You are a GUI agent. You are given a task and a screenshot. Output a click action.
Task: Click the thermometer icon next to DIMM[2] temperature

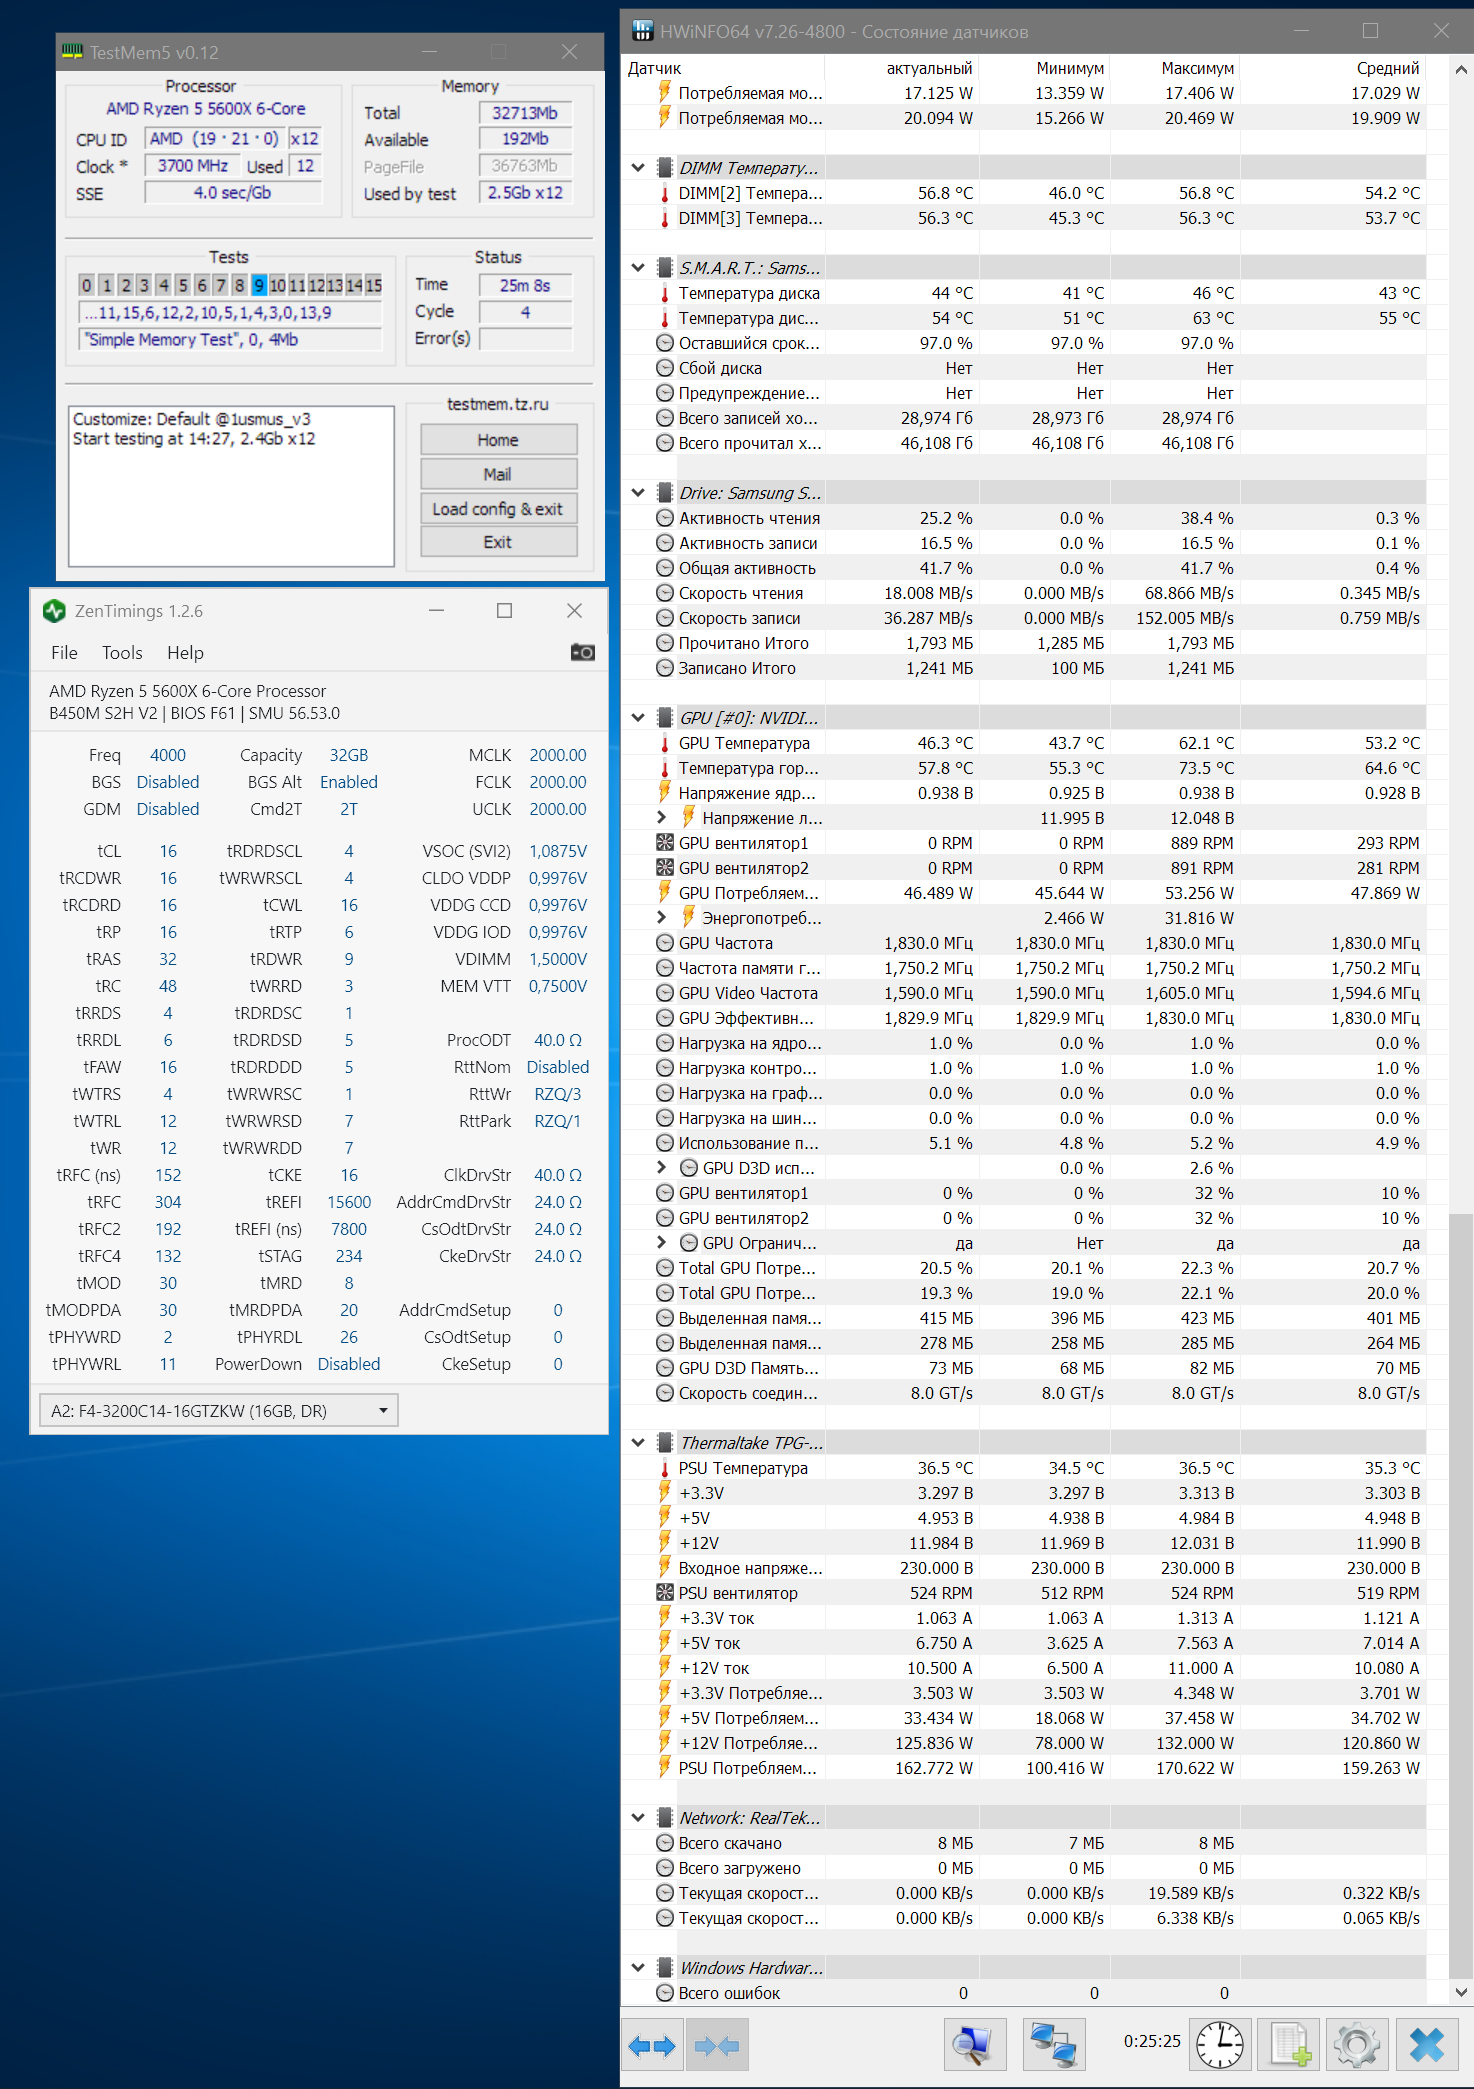[664, 193]
